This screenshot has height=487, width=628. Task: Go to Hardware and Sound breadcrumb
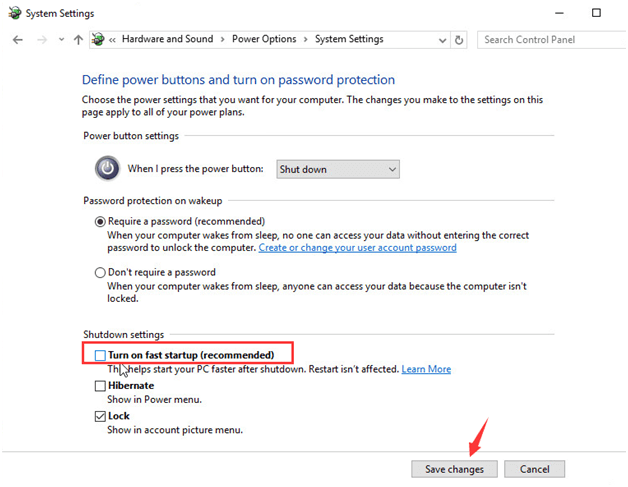point(168,39)
